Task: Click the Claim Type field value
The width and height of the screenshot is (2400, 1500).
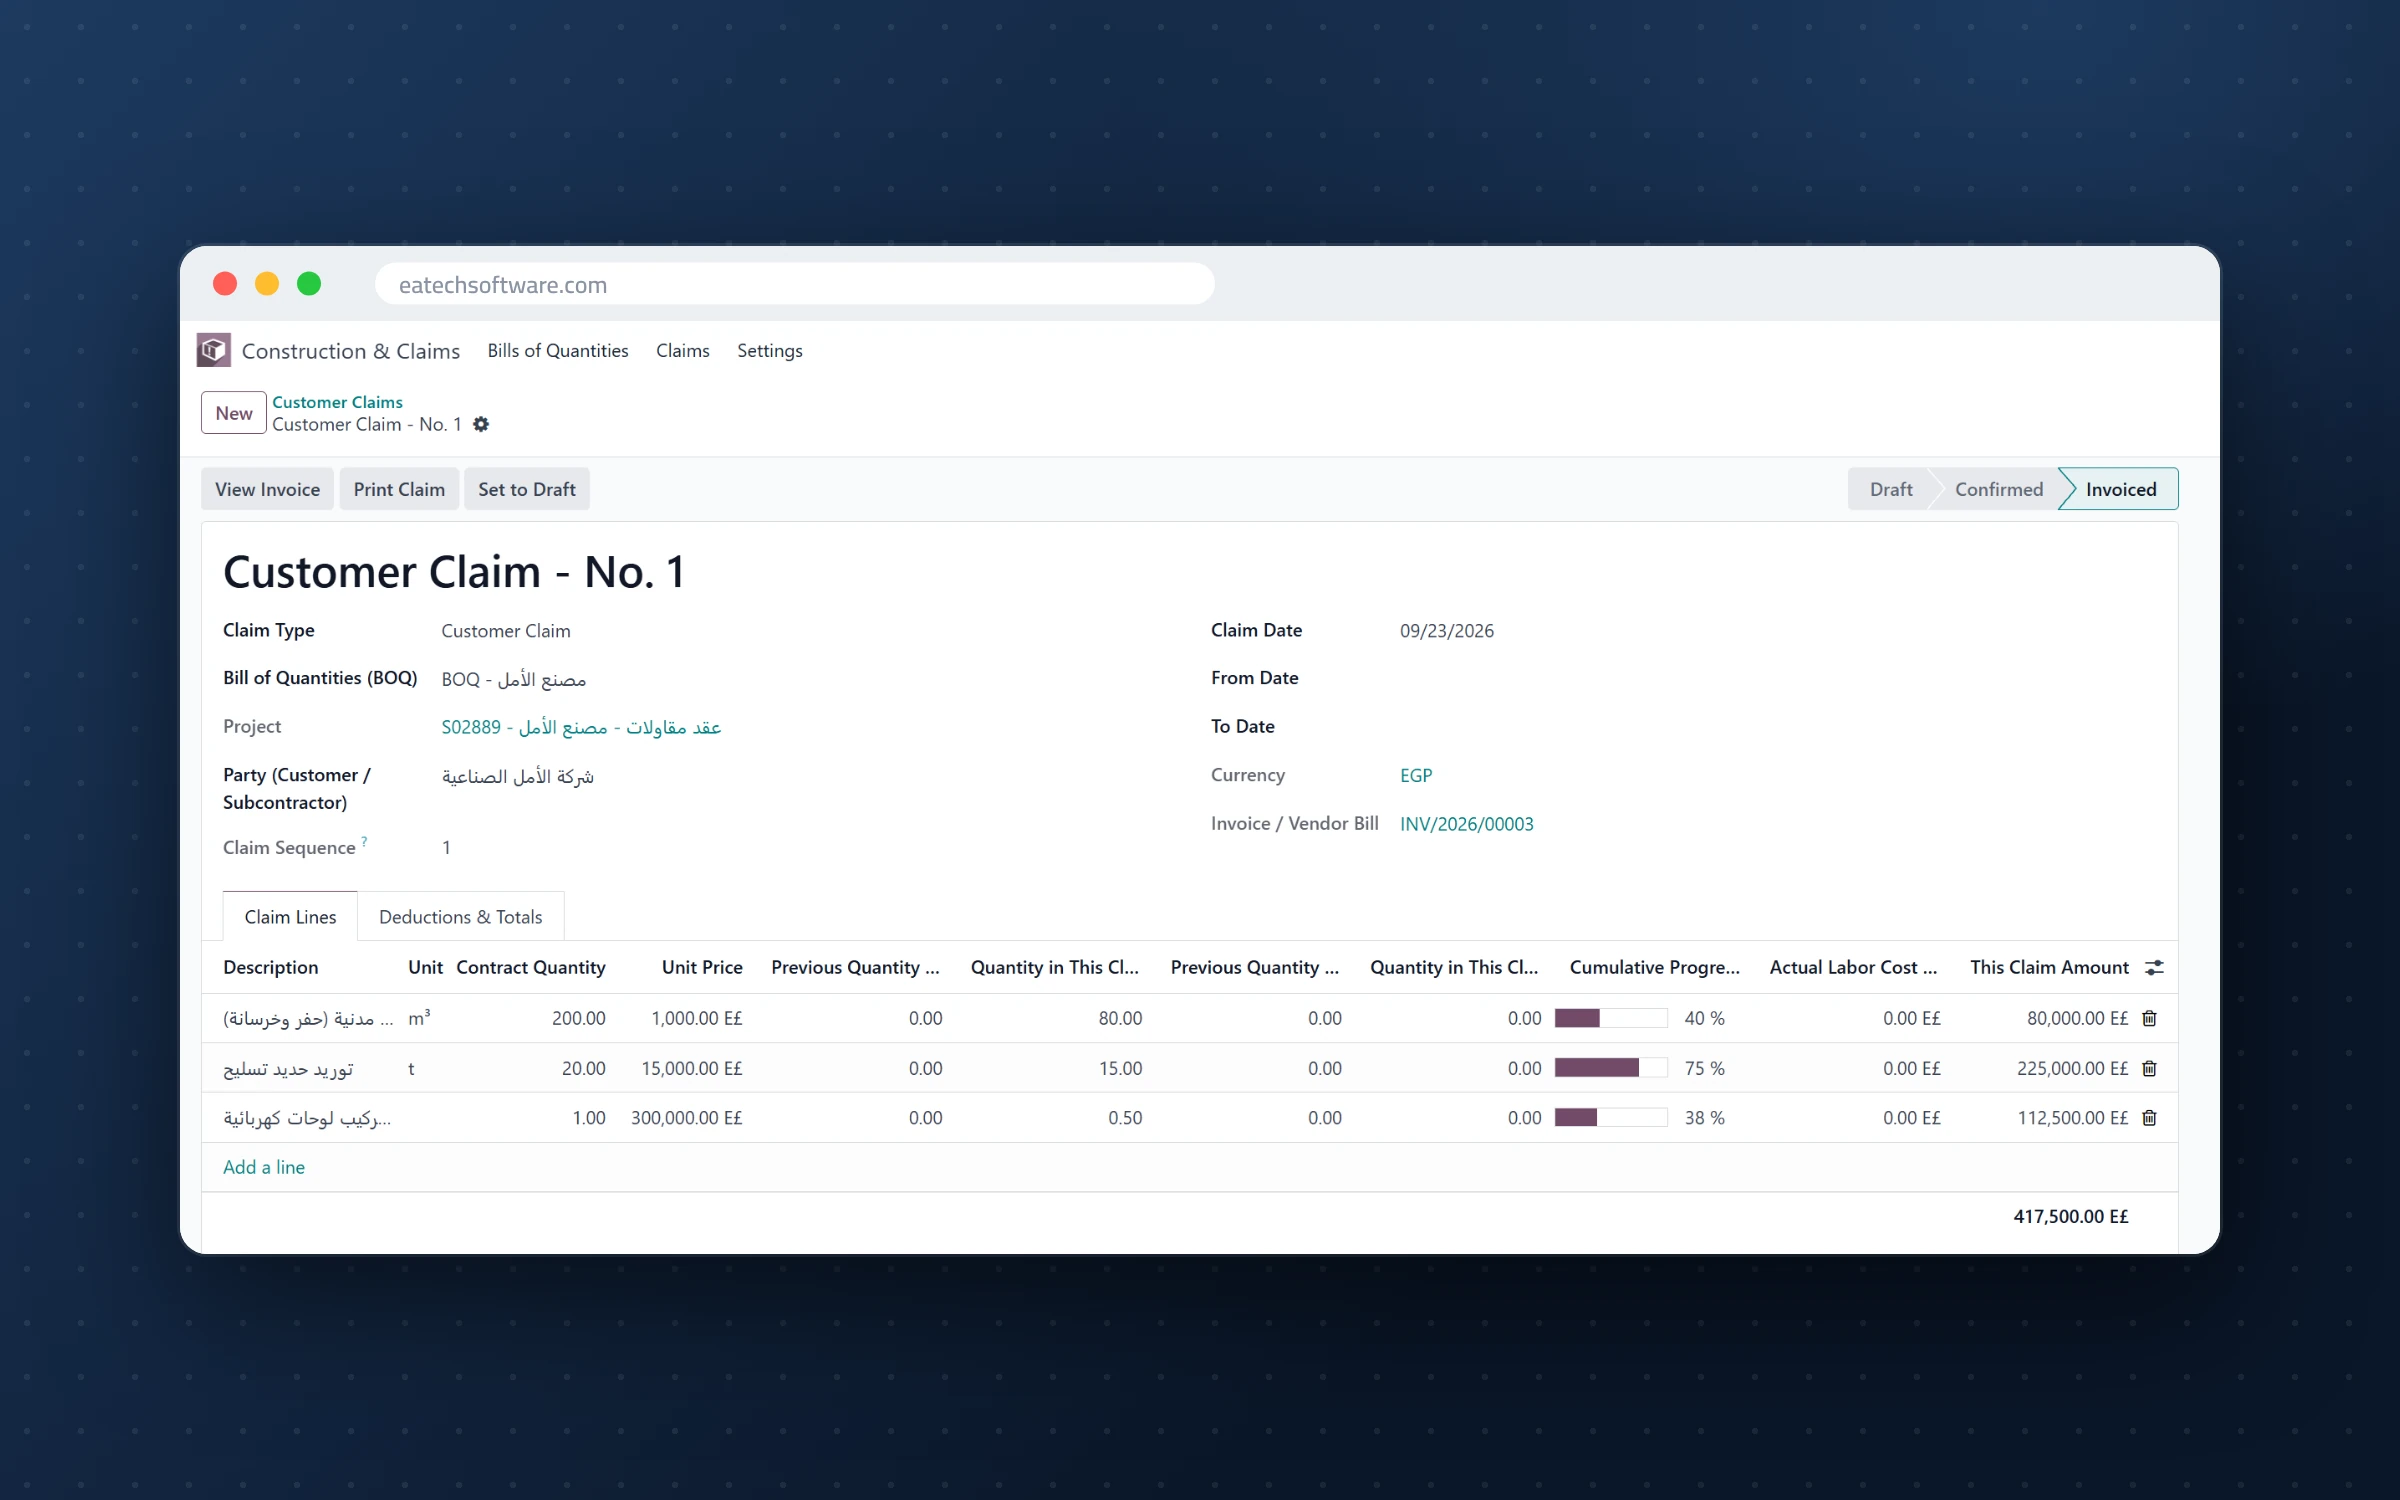Action: coord(506,631)
